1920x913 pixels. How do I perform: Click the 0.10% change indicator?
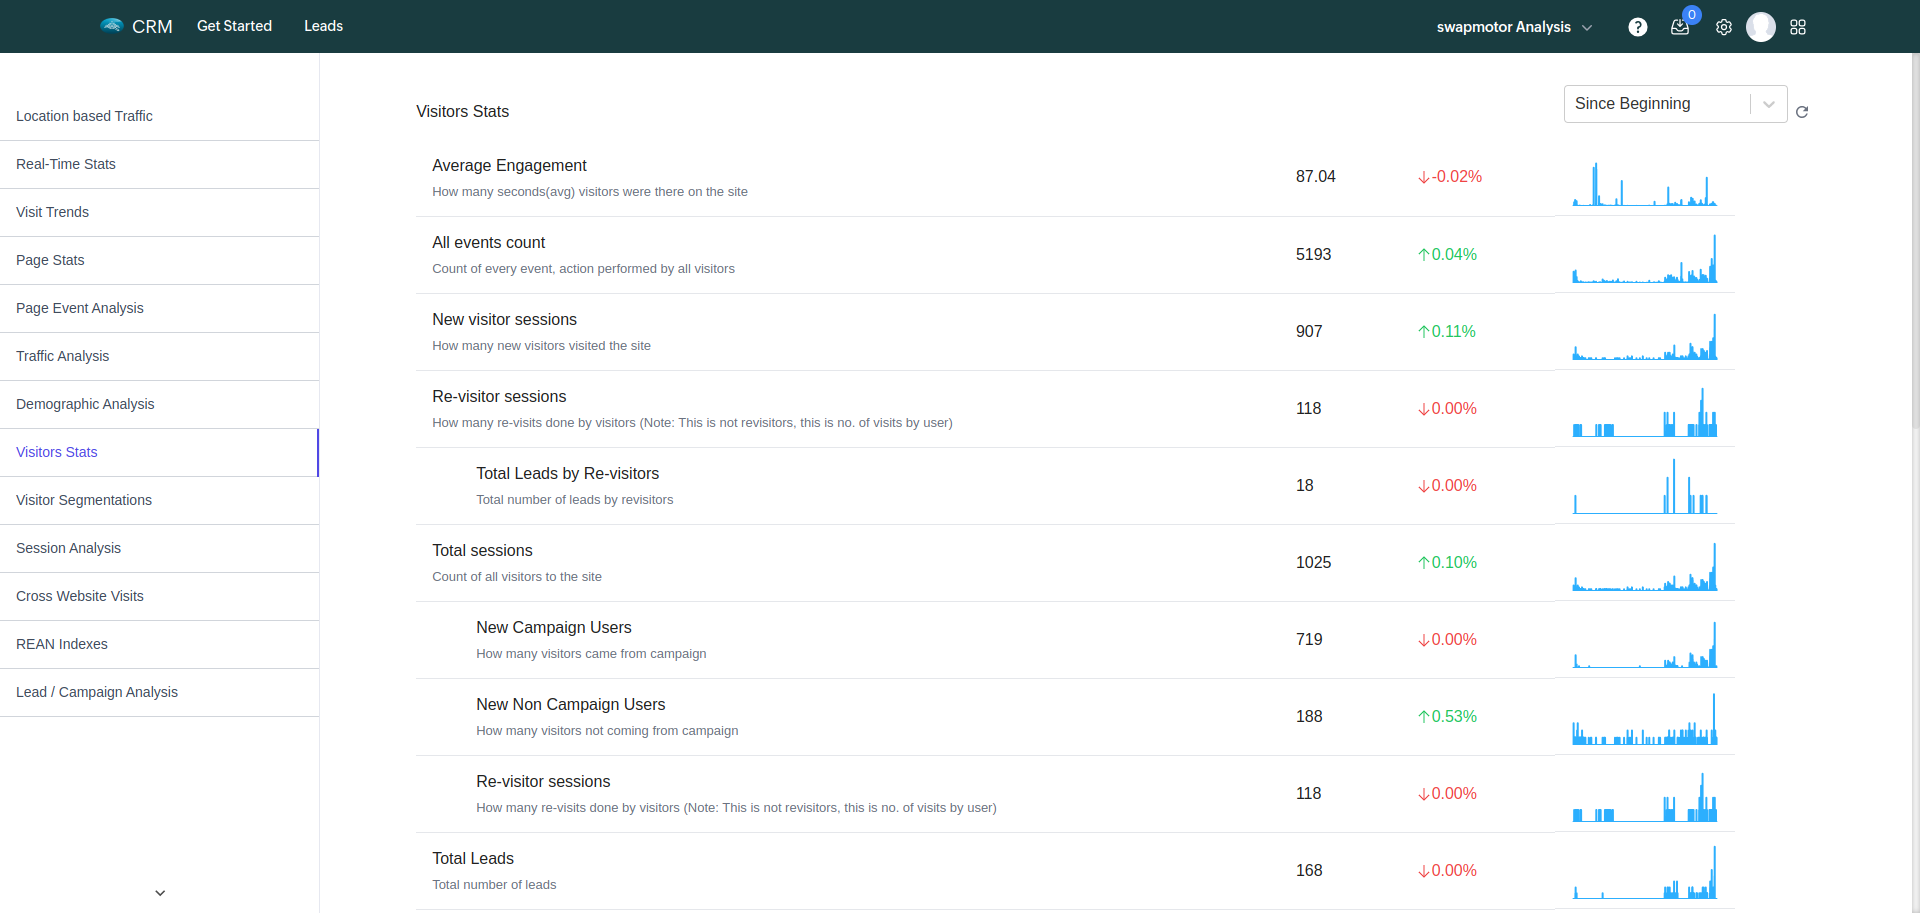(x=1447, y=562)
